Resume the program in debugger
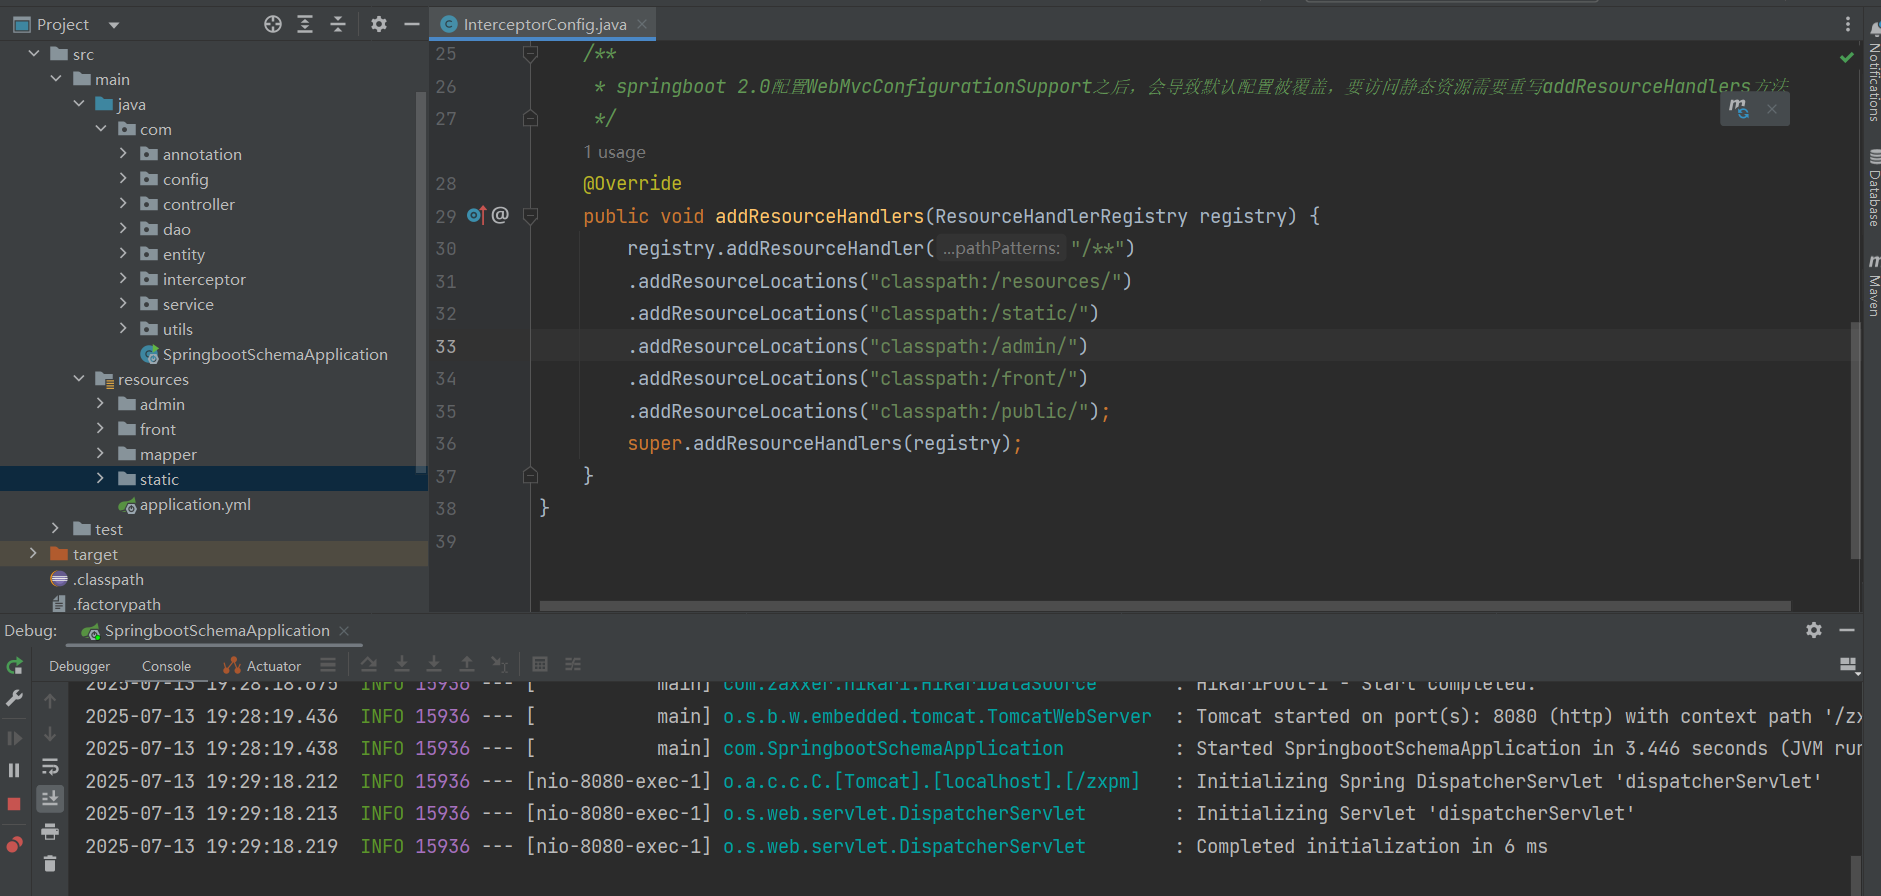 click(14, 738)
